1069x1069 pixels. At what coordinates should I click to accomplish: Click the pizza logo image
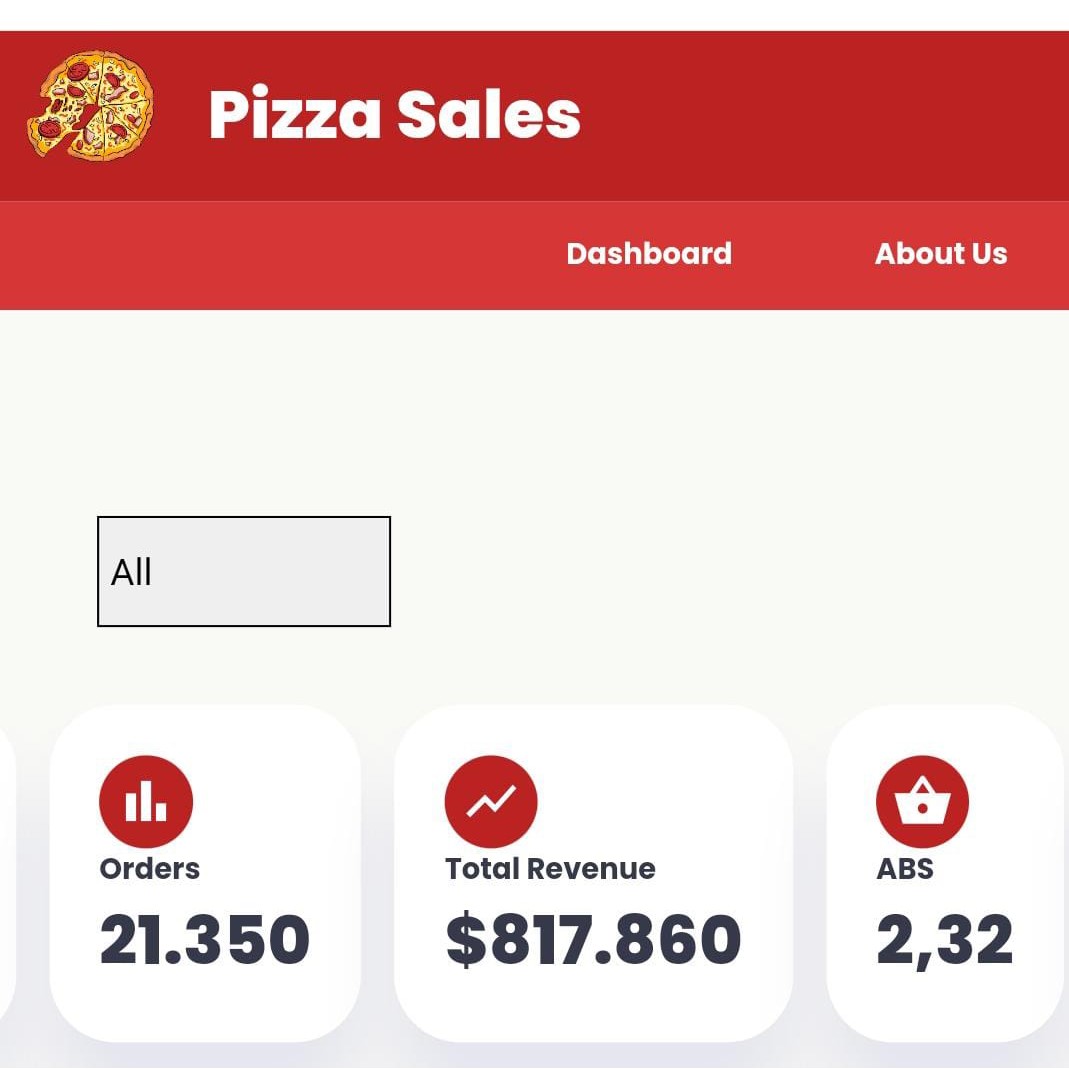coord(90,105)
